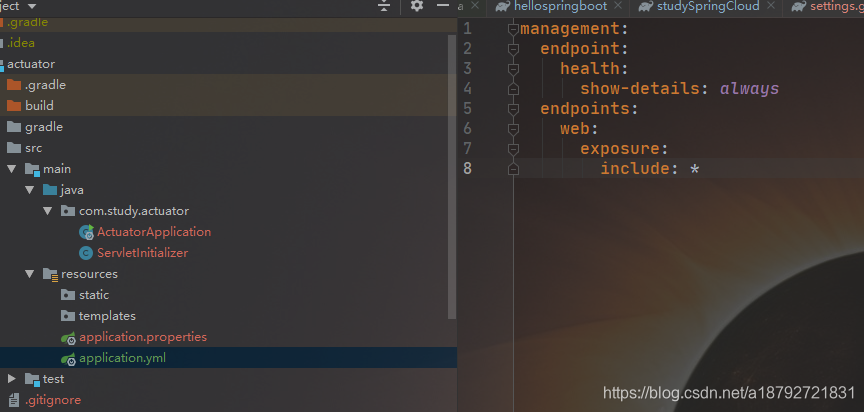Collapse the resources folder arrow
The width and height of the screenshot is (864, 412).
(30, 274)
